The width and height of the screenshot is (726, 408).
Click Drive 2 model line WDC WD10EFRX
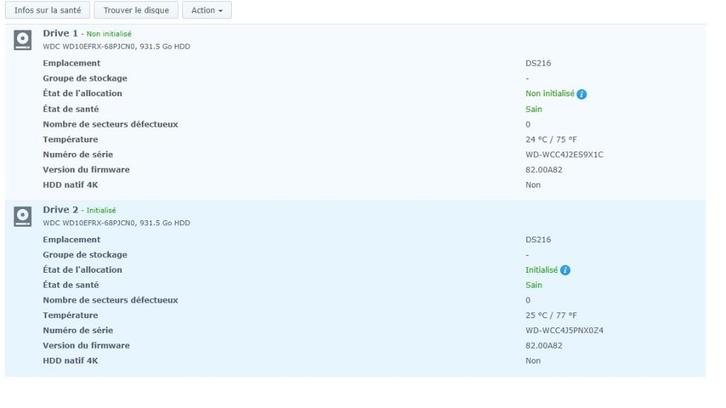click(x=116, y=223)
